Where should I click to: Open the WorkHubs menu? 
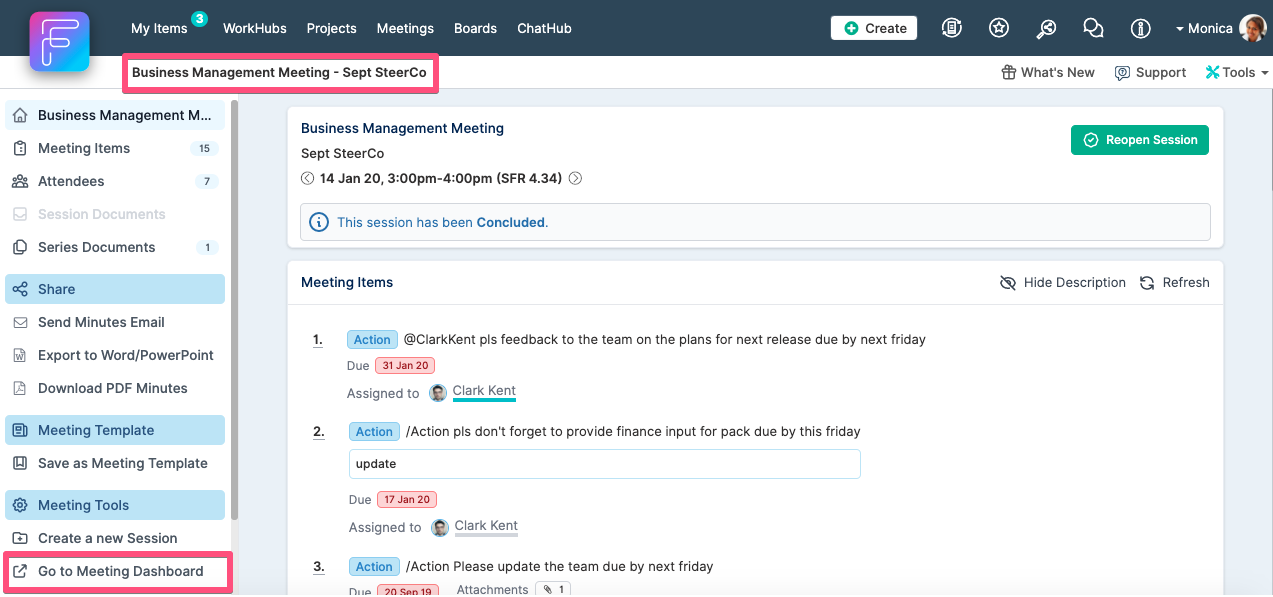255,28
